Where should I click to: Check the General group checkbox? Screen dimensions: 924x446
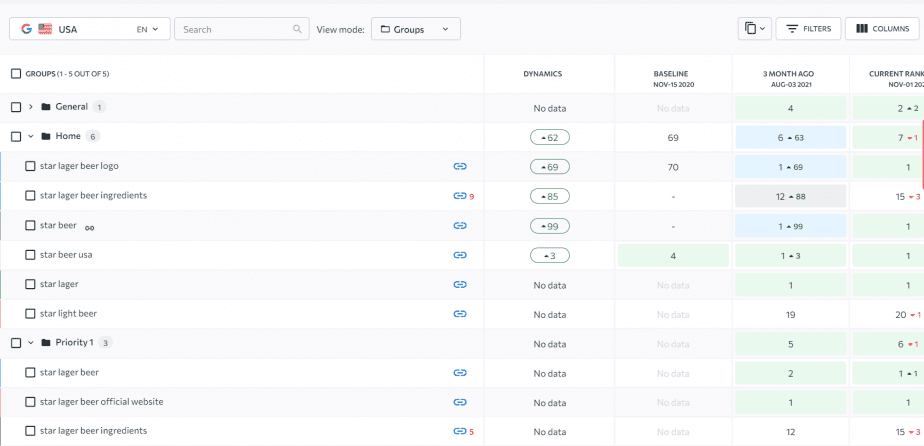click(x=16, y=107)
